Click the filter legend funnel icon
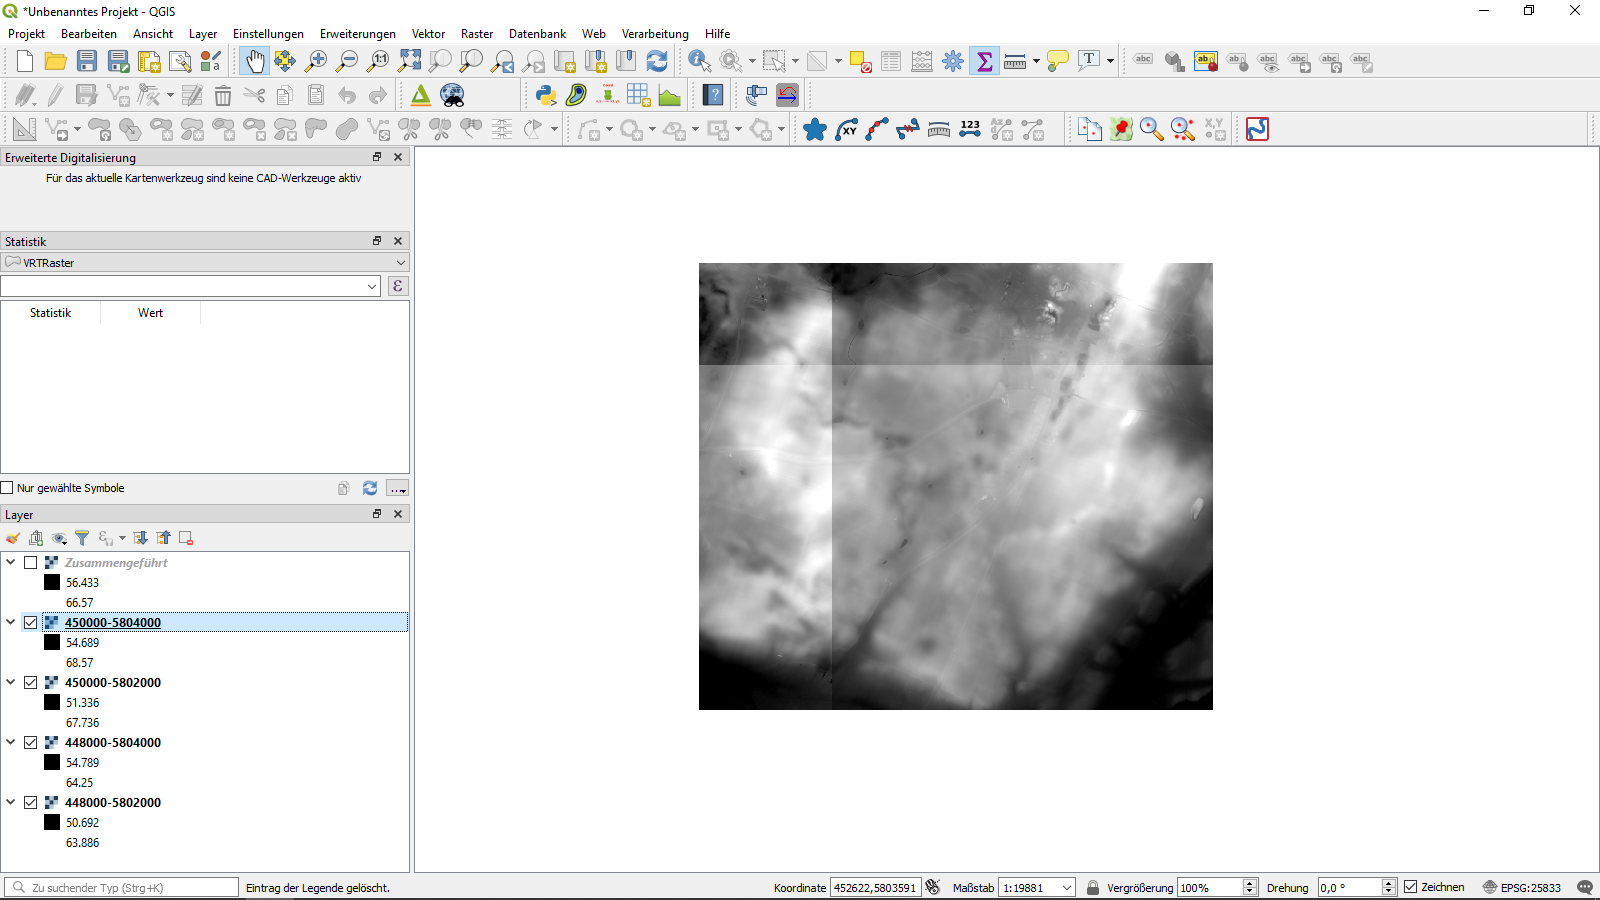This screenshot has height=900, width=1600. click(x=82, y=538)
